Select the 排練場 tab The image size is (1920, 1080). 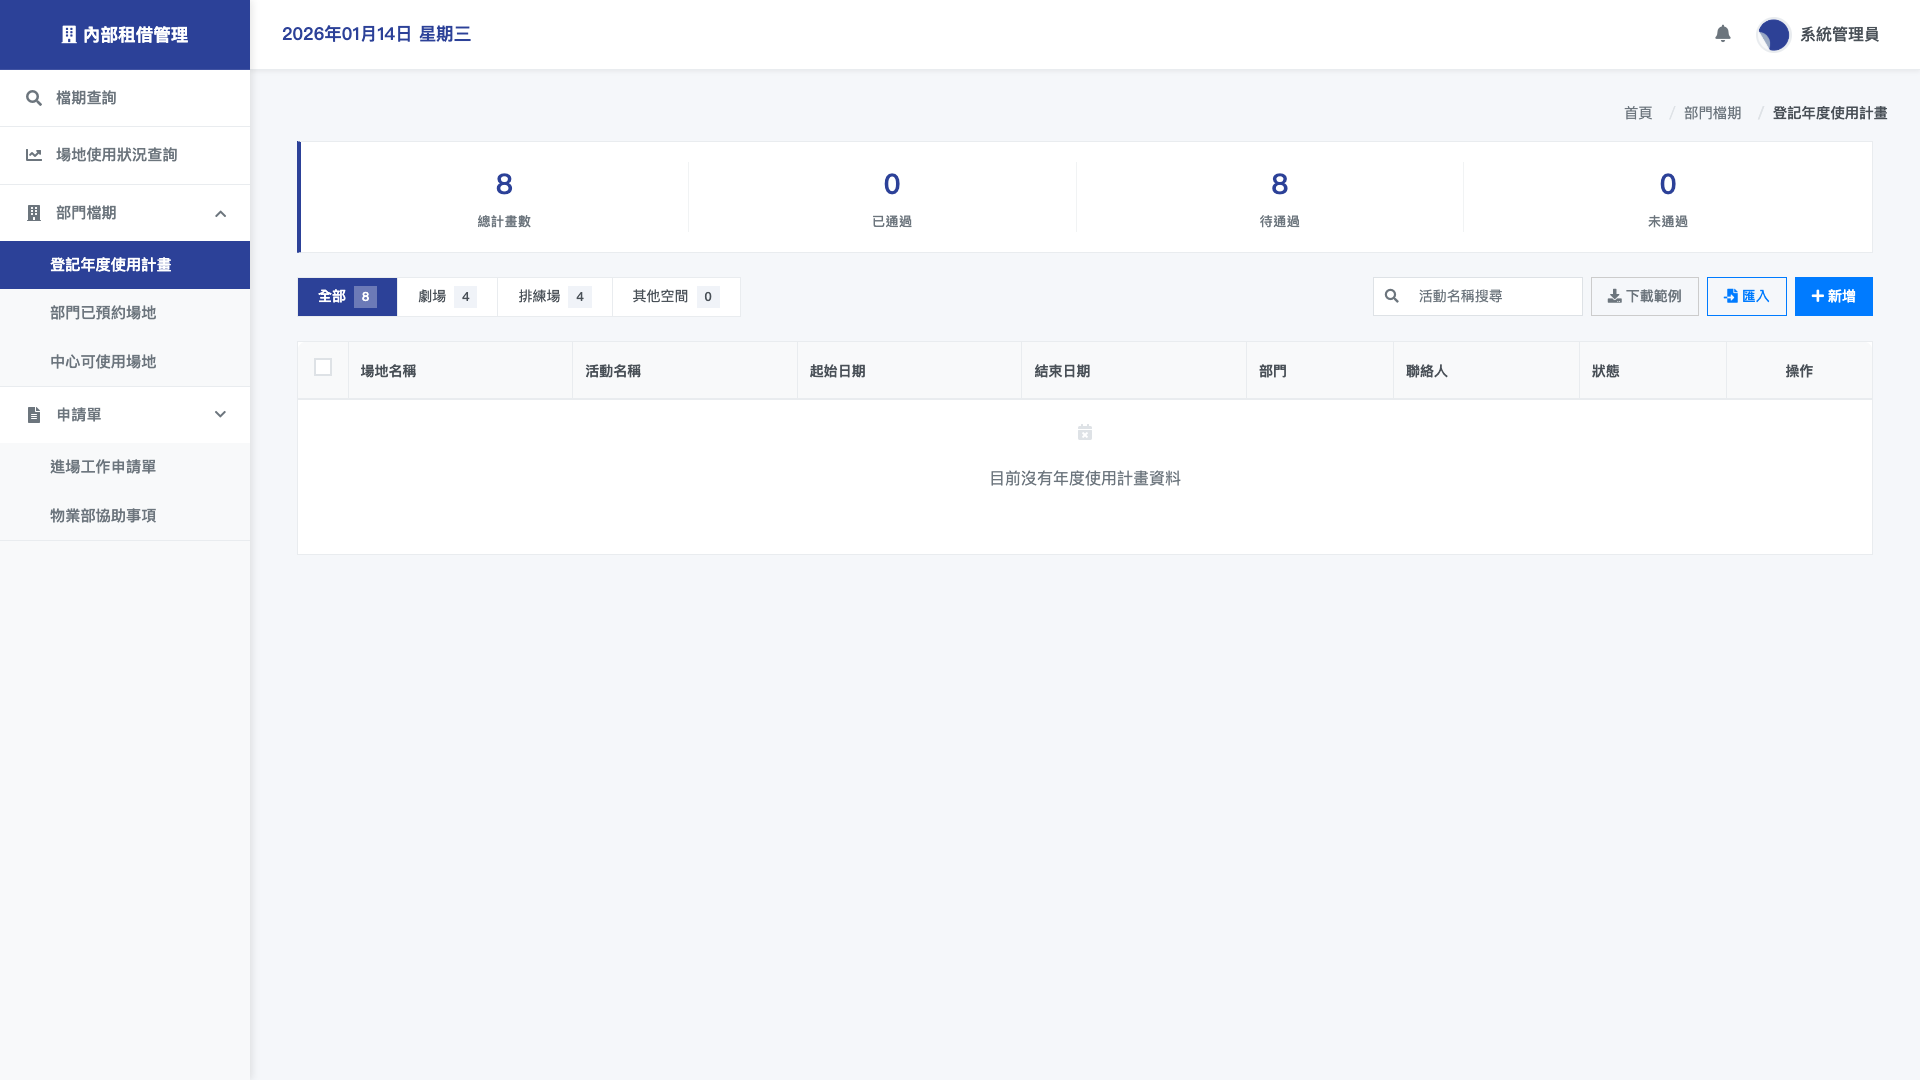[553, 296]
